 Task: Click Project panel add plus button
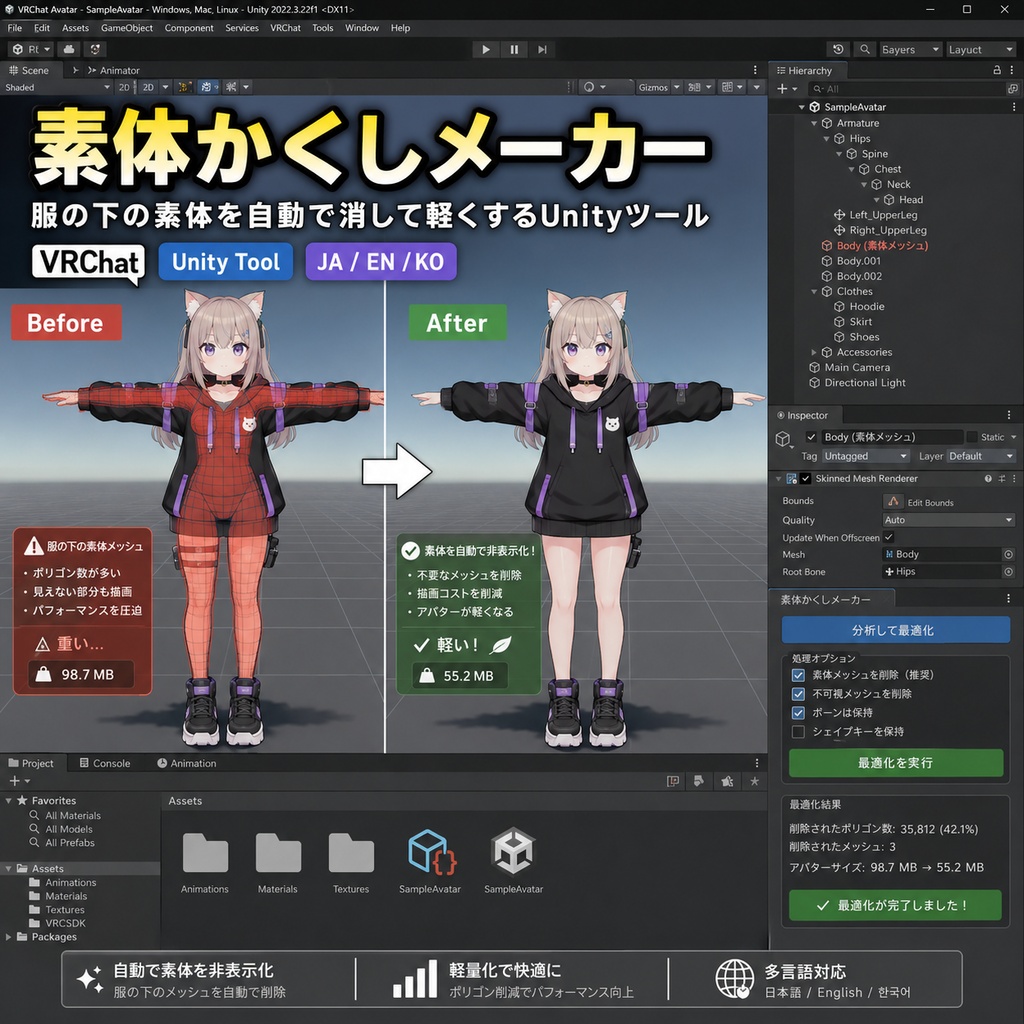(14, 781)
